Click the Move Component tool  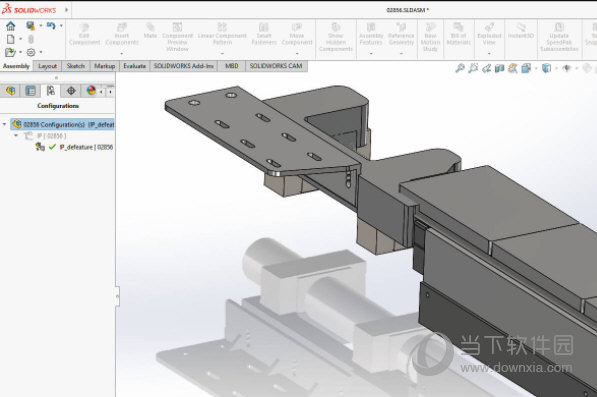coord(297,33)
